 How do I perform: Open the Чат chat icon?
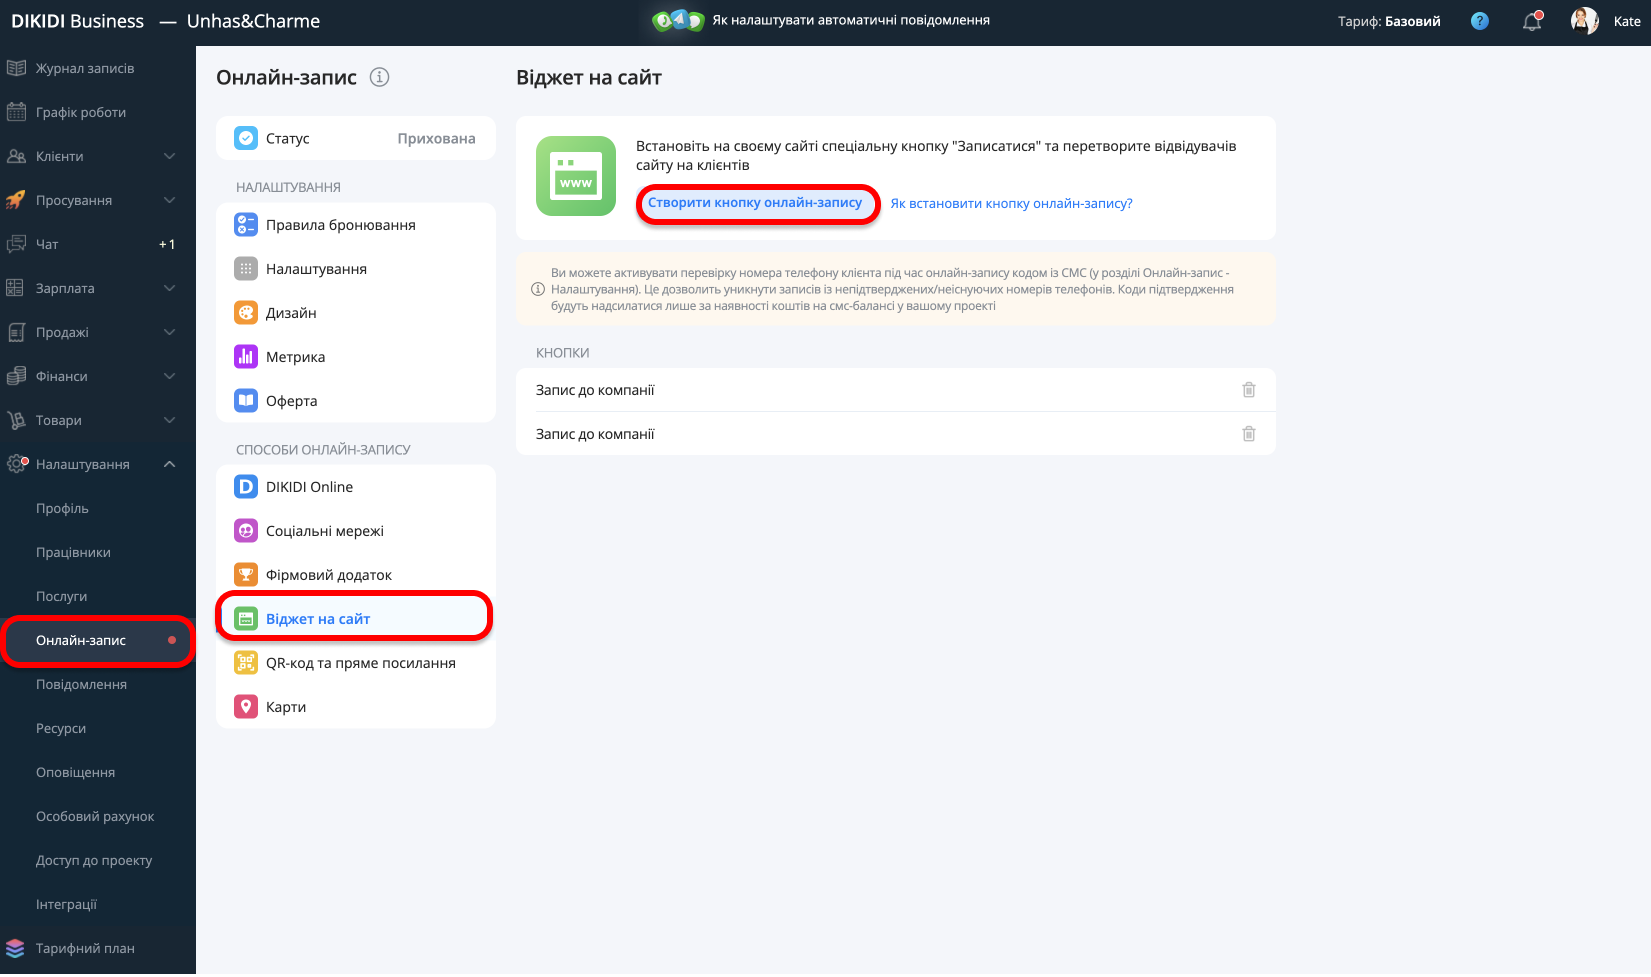pos(16,244)
